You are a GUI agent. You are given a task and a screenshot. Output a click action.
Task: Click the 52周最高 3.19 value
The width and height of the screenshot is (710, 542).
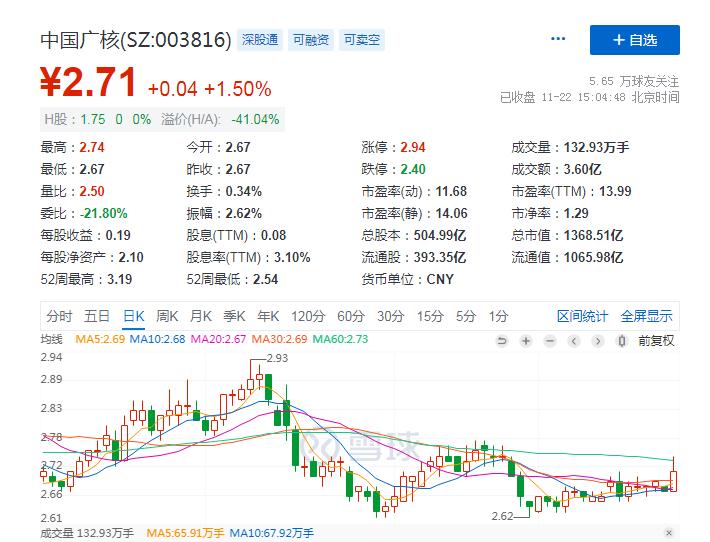coord(120,279)
